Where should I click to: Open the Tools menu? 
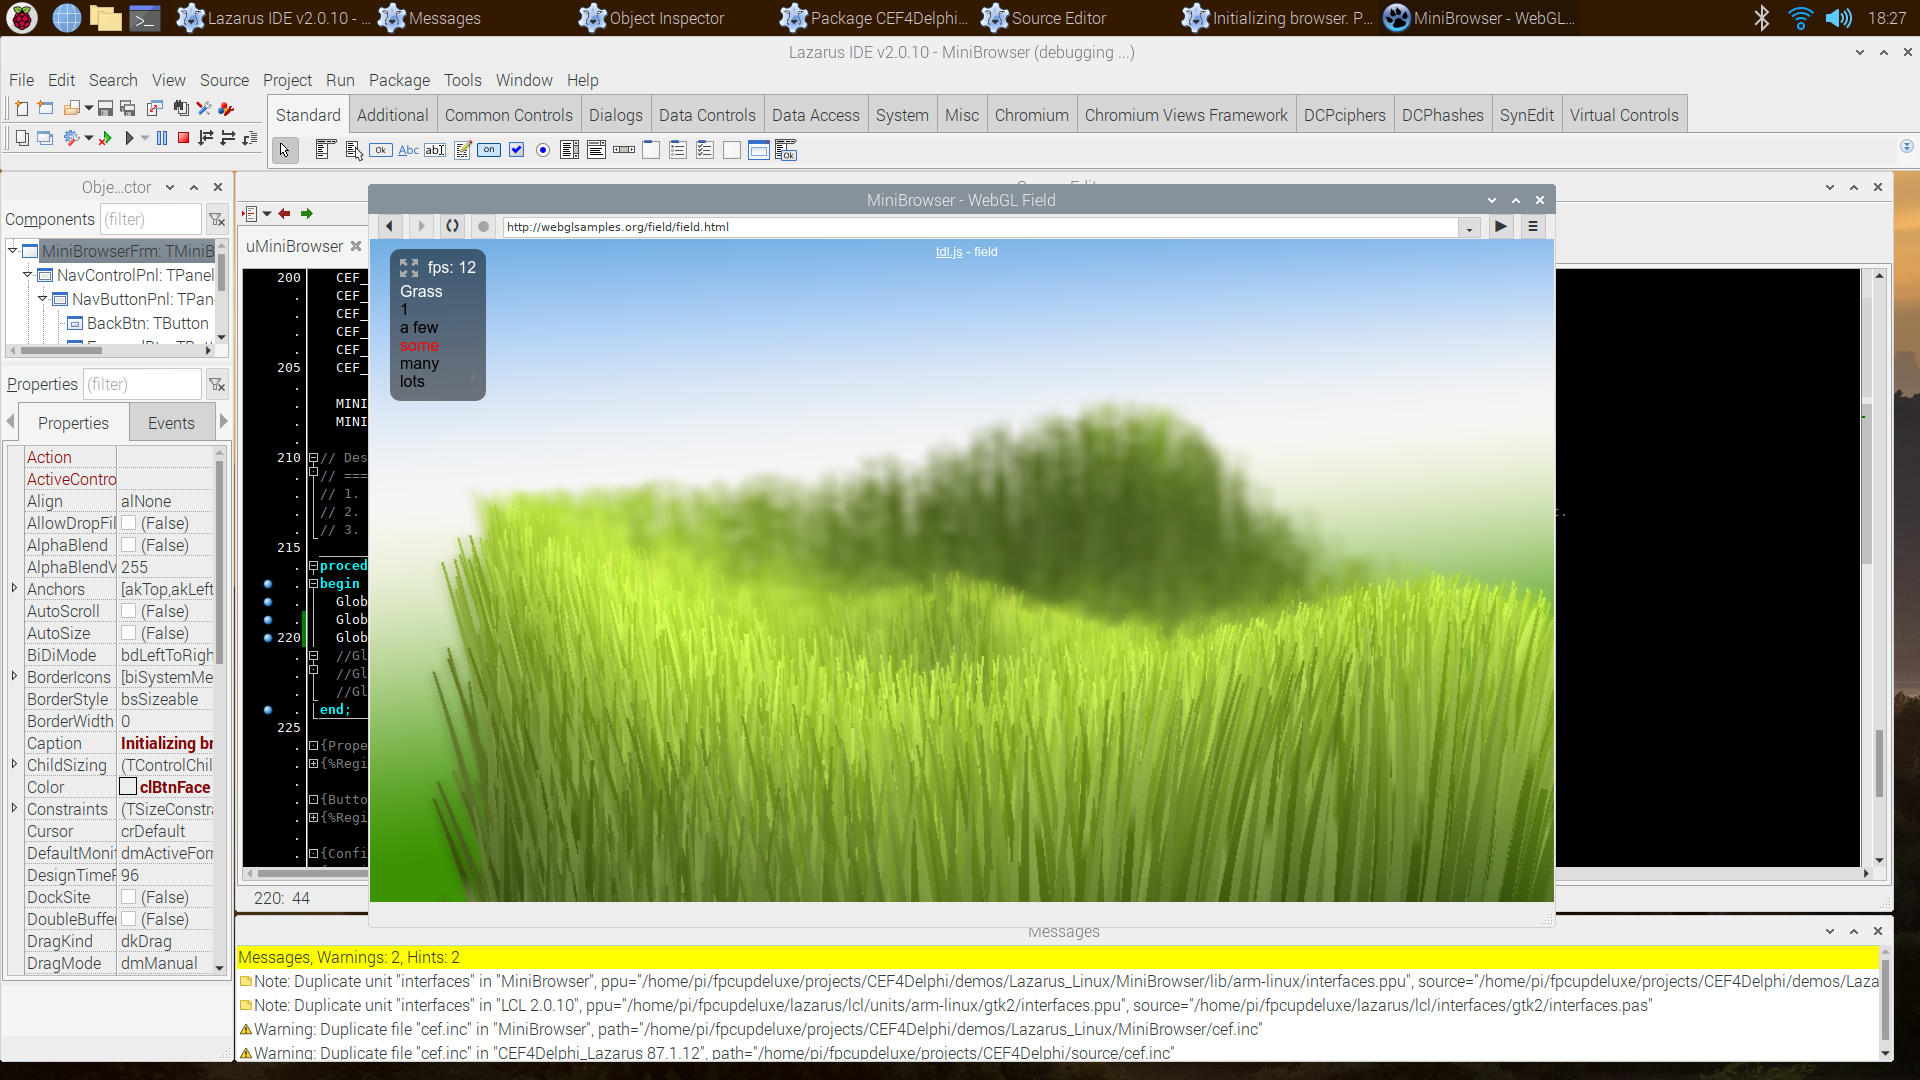pyautogui.click(x=463, y=80)
